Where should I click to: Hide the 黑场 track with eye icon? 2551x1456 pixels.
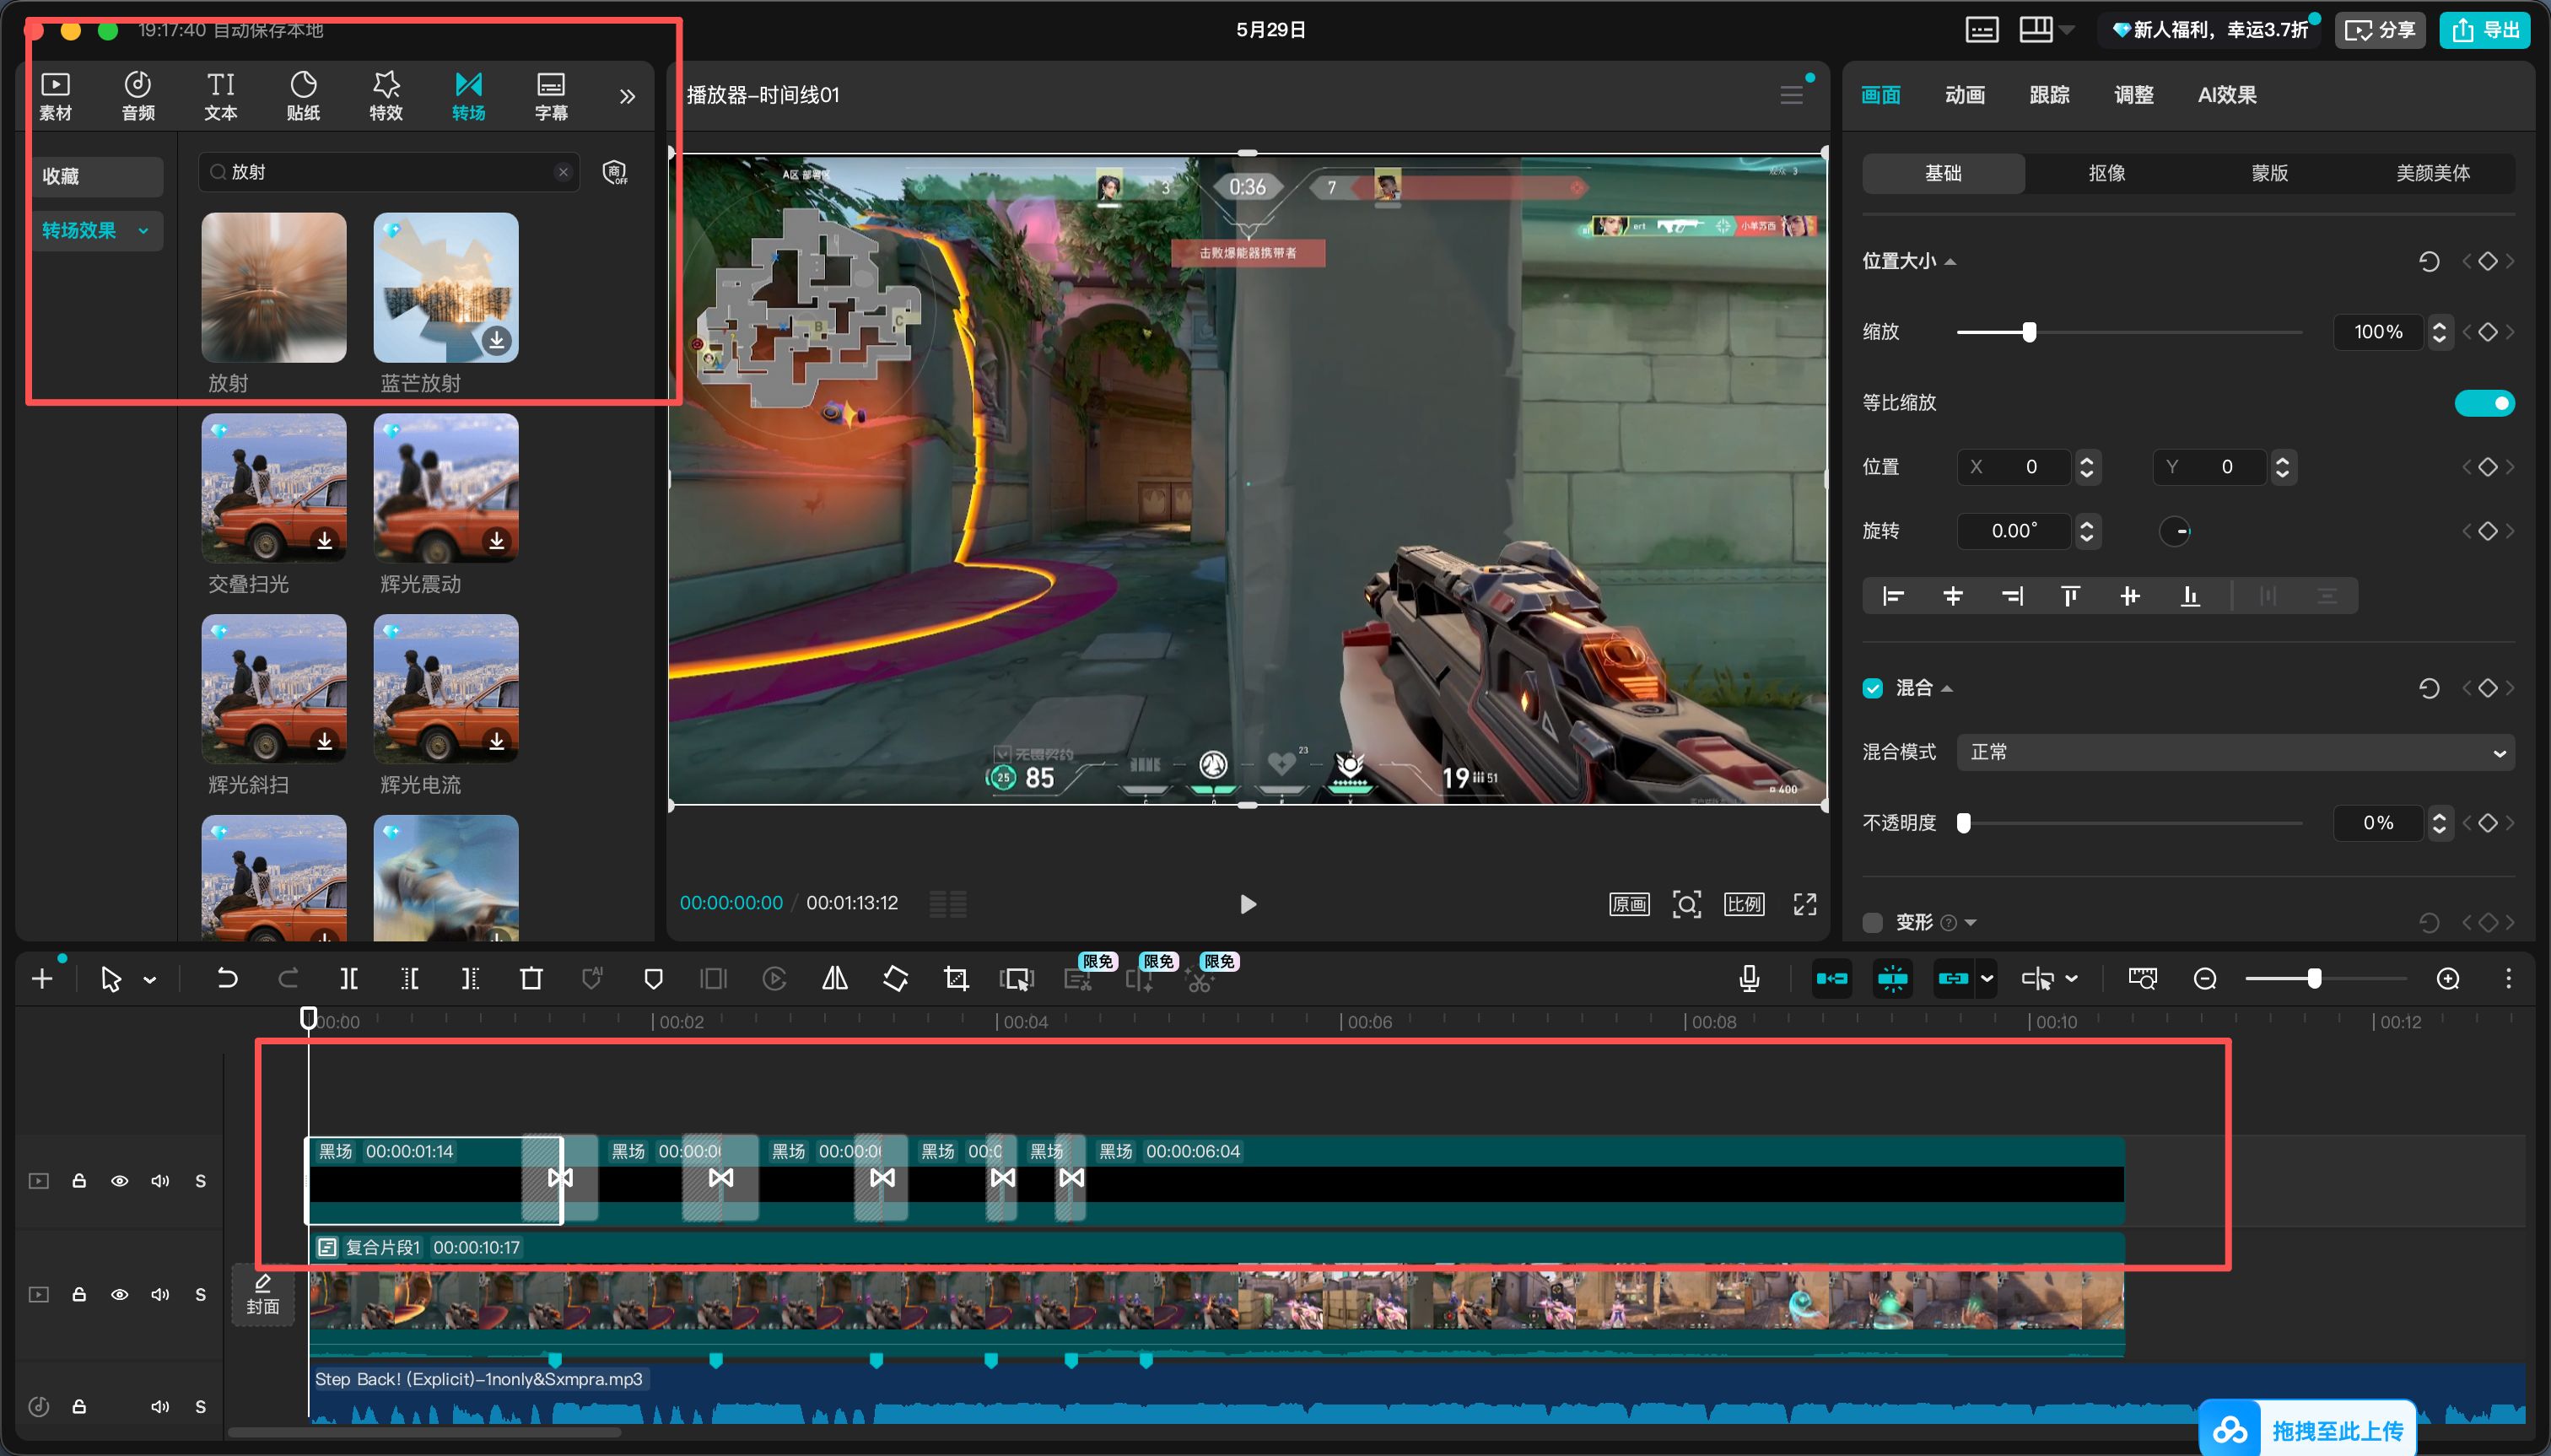[x=119, y=1181]
